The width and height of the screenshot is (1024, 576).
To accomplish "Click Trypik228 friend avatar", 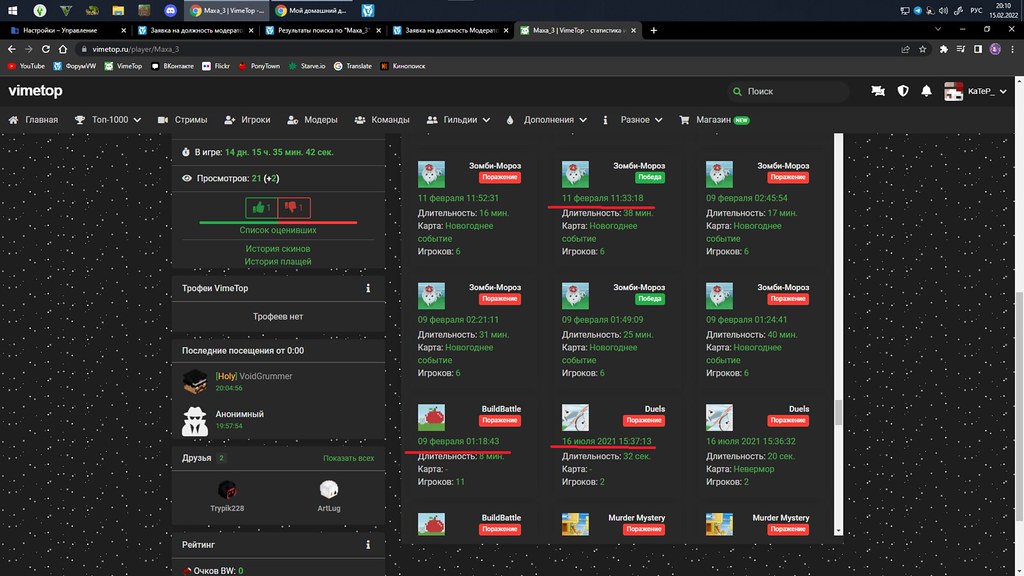I will pos(228,490).
